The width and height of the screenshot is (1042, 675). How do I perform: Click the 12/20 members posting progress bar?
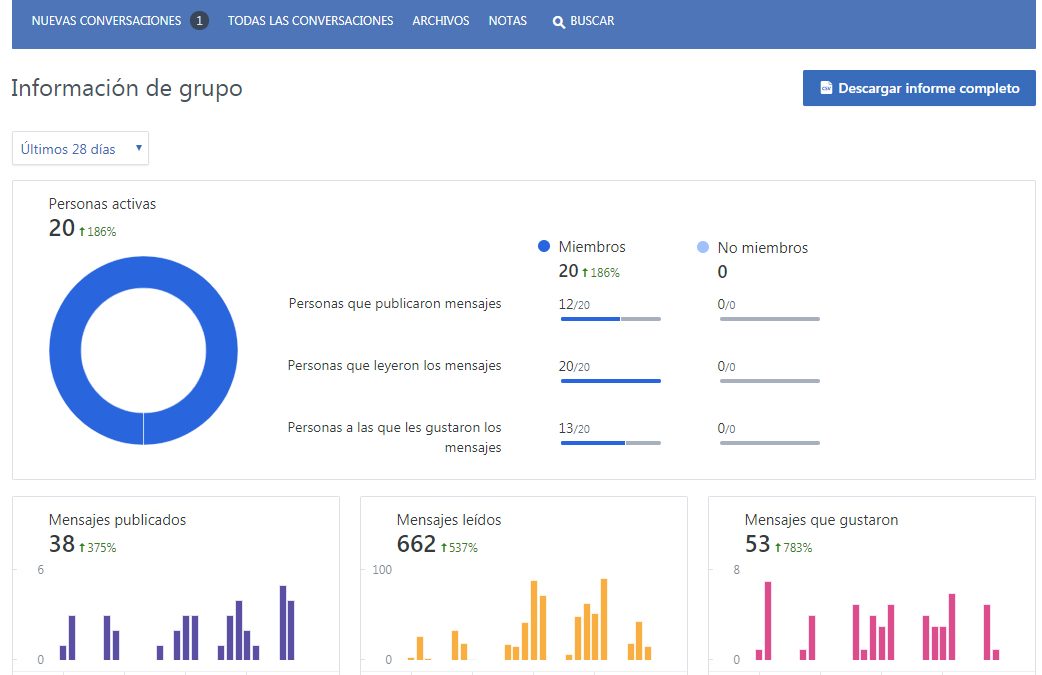click(x=610, y=319)
